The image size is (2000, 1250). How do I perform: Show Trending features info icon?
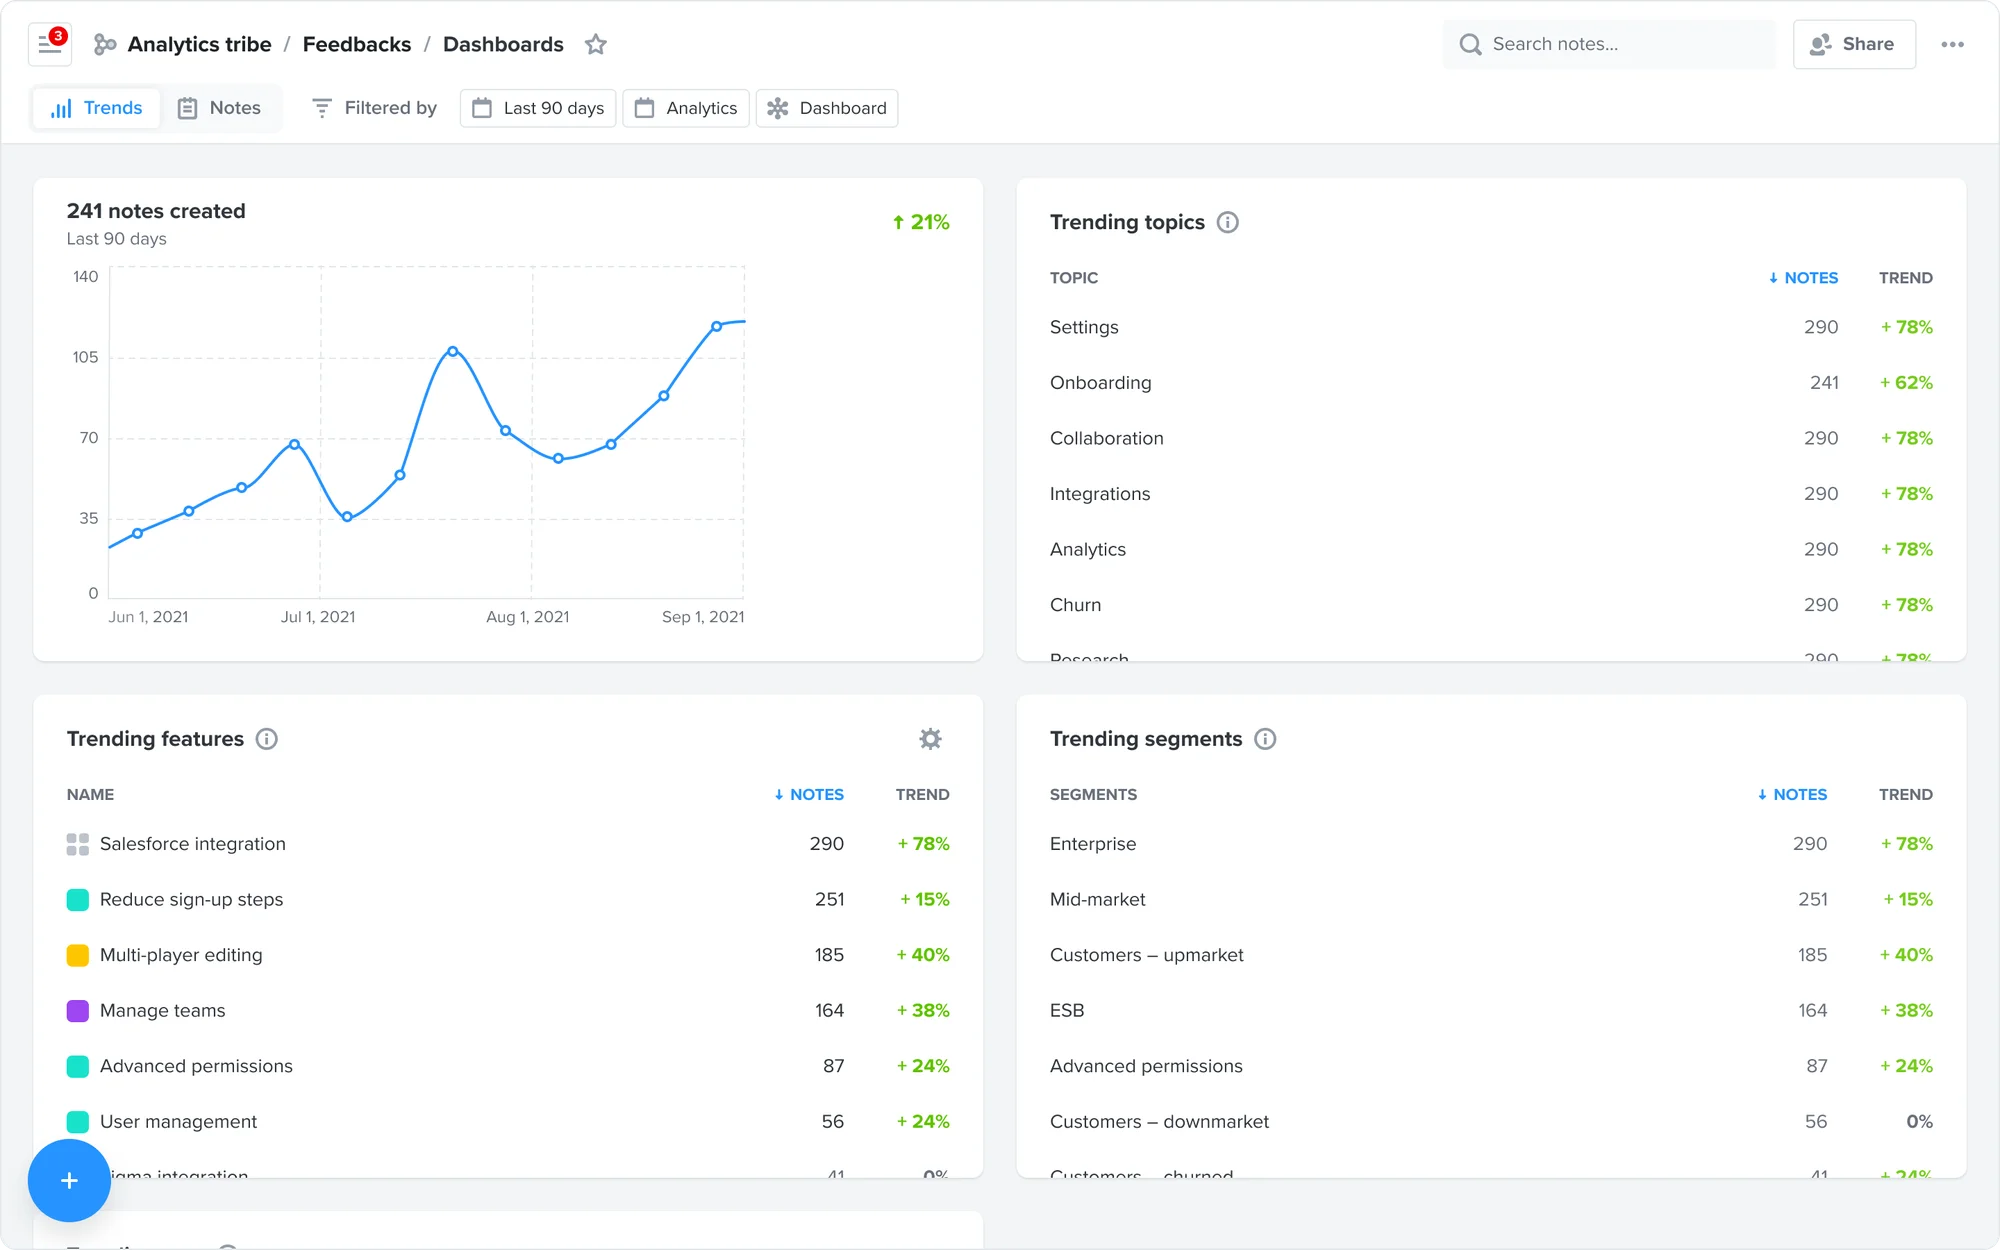pyautogui.click(x=266, y=739)
